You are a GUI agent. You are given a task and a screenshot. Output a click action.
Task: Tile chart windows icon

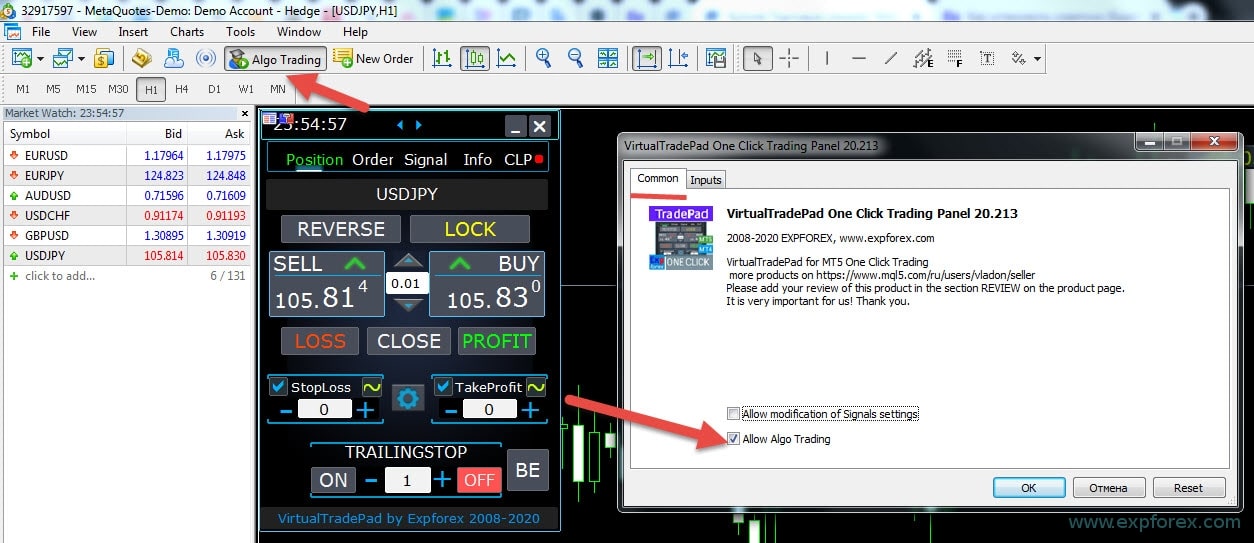pos(607,59)
